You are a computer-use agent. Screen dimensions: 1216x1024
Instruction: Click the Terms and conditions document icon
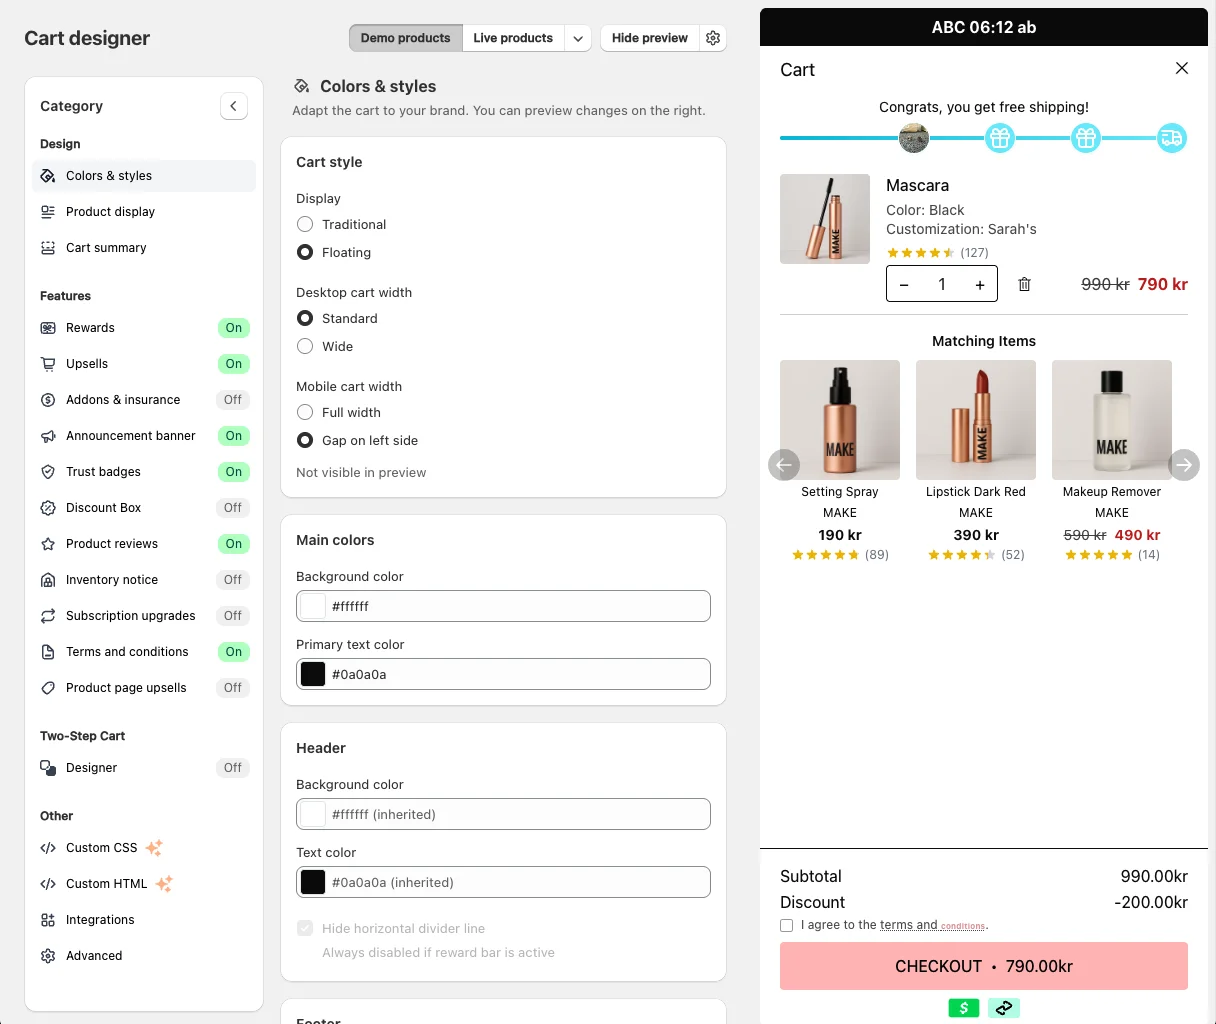[x=48, y=652]
